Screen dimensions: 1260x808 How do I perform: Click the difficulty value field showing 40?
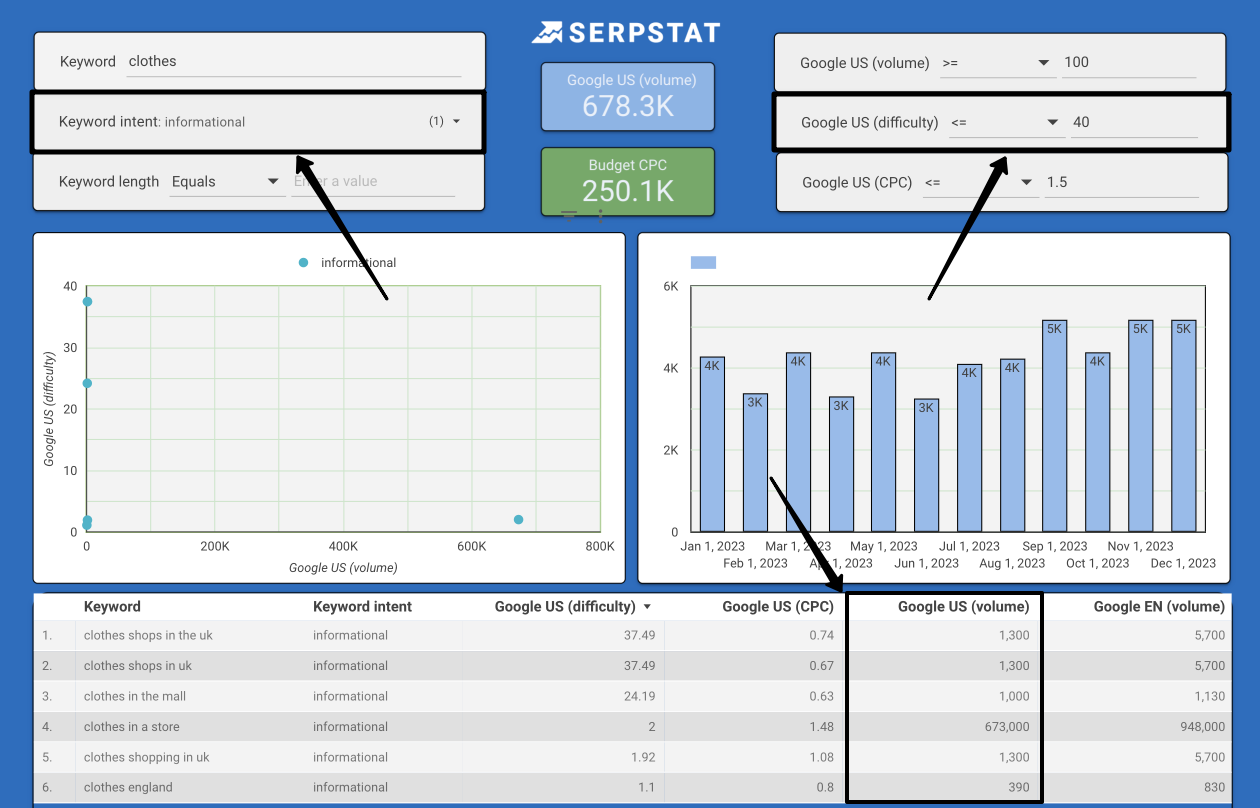[1133, 123]
